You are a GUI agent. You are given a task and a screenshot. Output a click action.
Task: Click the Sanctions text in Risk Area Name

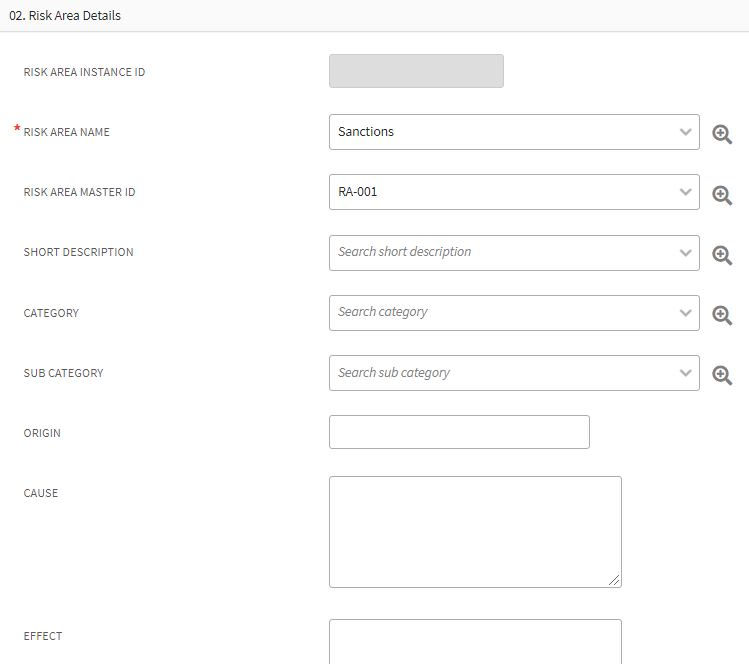tap(366, 132)
